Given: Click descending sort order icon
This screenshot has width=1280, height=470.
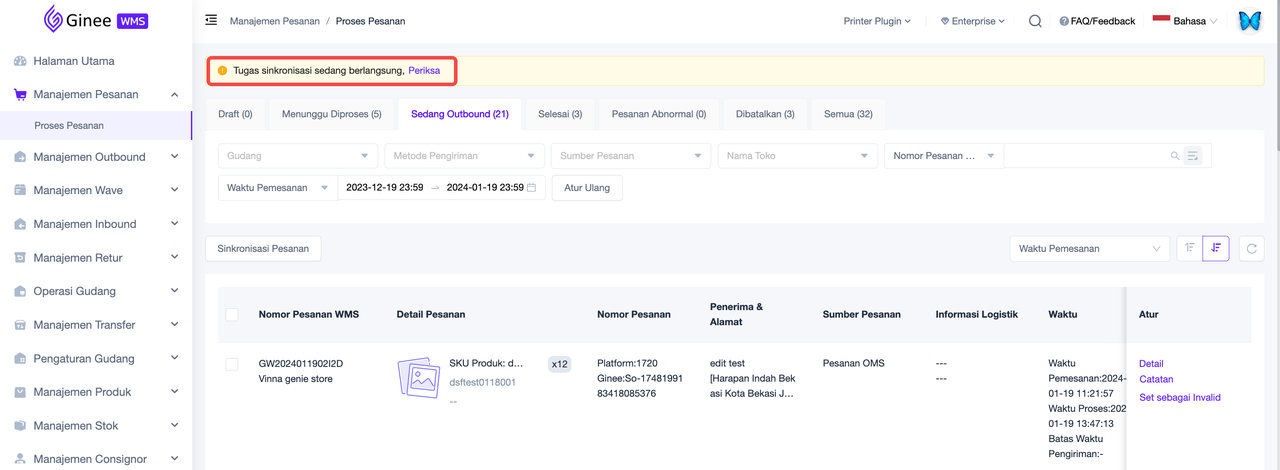Looking at the screenshot, I should pyautogui.click(x=1216, y=249).
